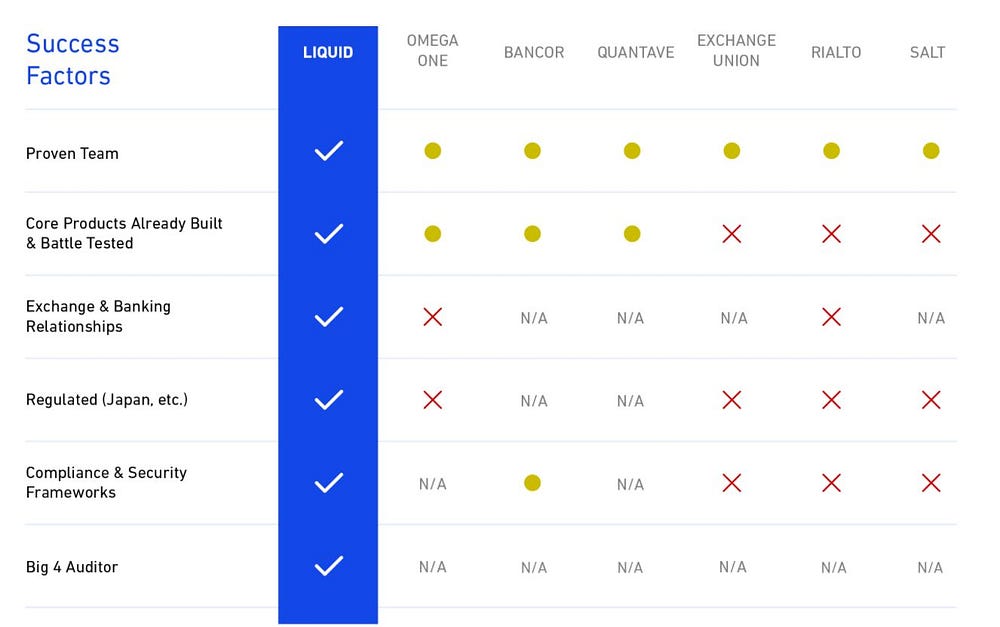Screen dimensions: 1000x627
Task: Select the EXCHANGE UNION column header
Action: 736,50
